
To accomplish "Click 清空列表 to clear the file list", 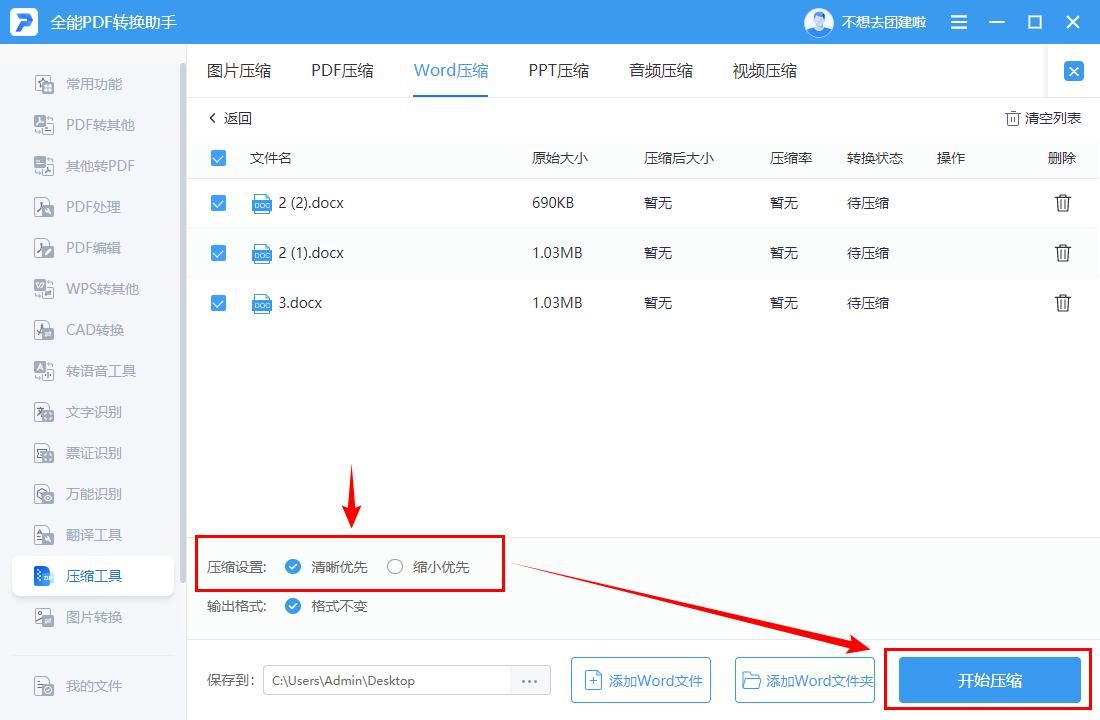I will [1043, 119].
